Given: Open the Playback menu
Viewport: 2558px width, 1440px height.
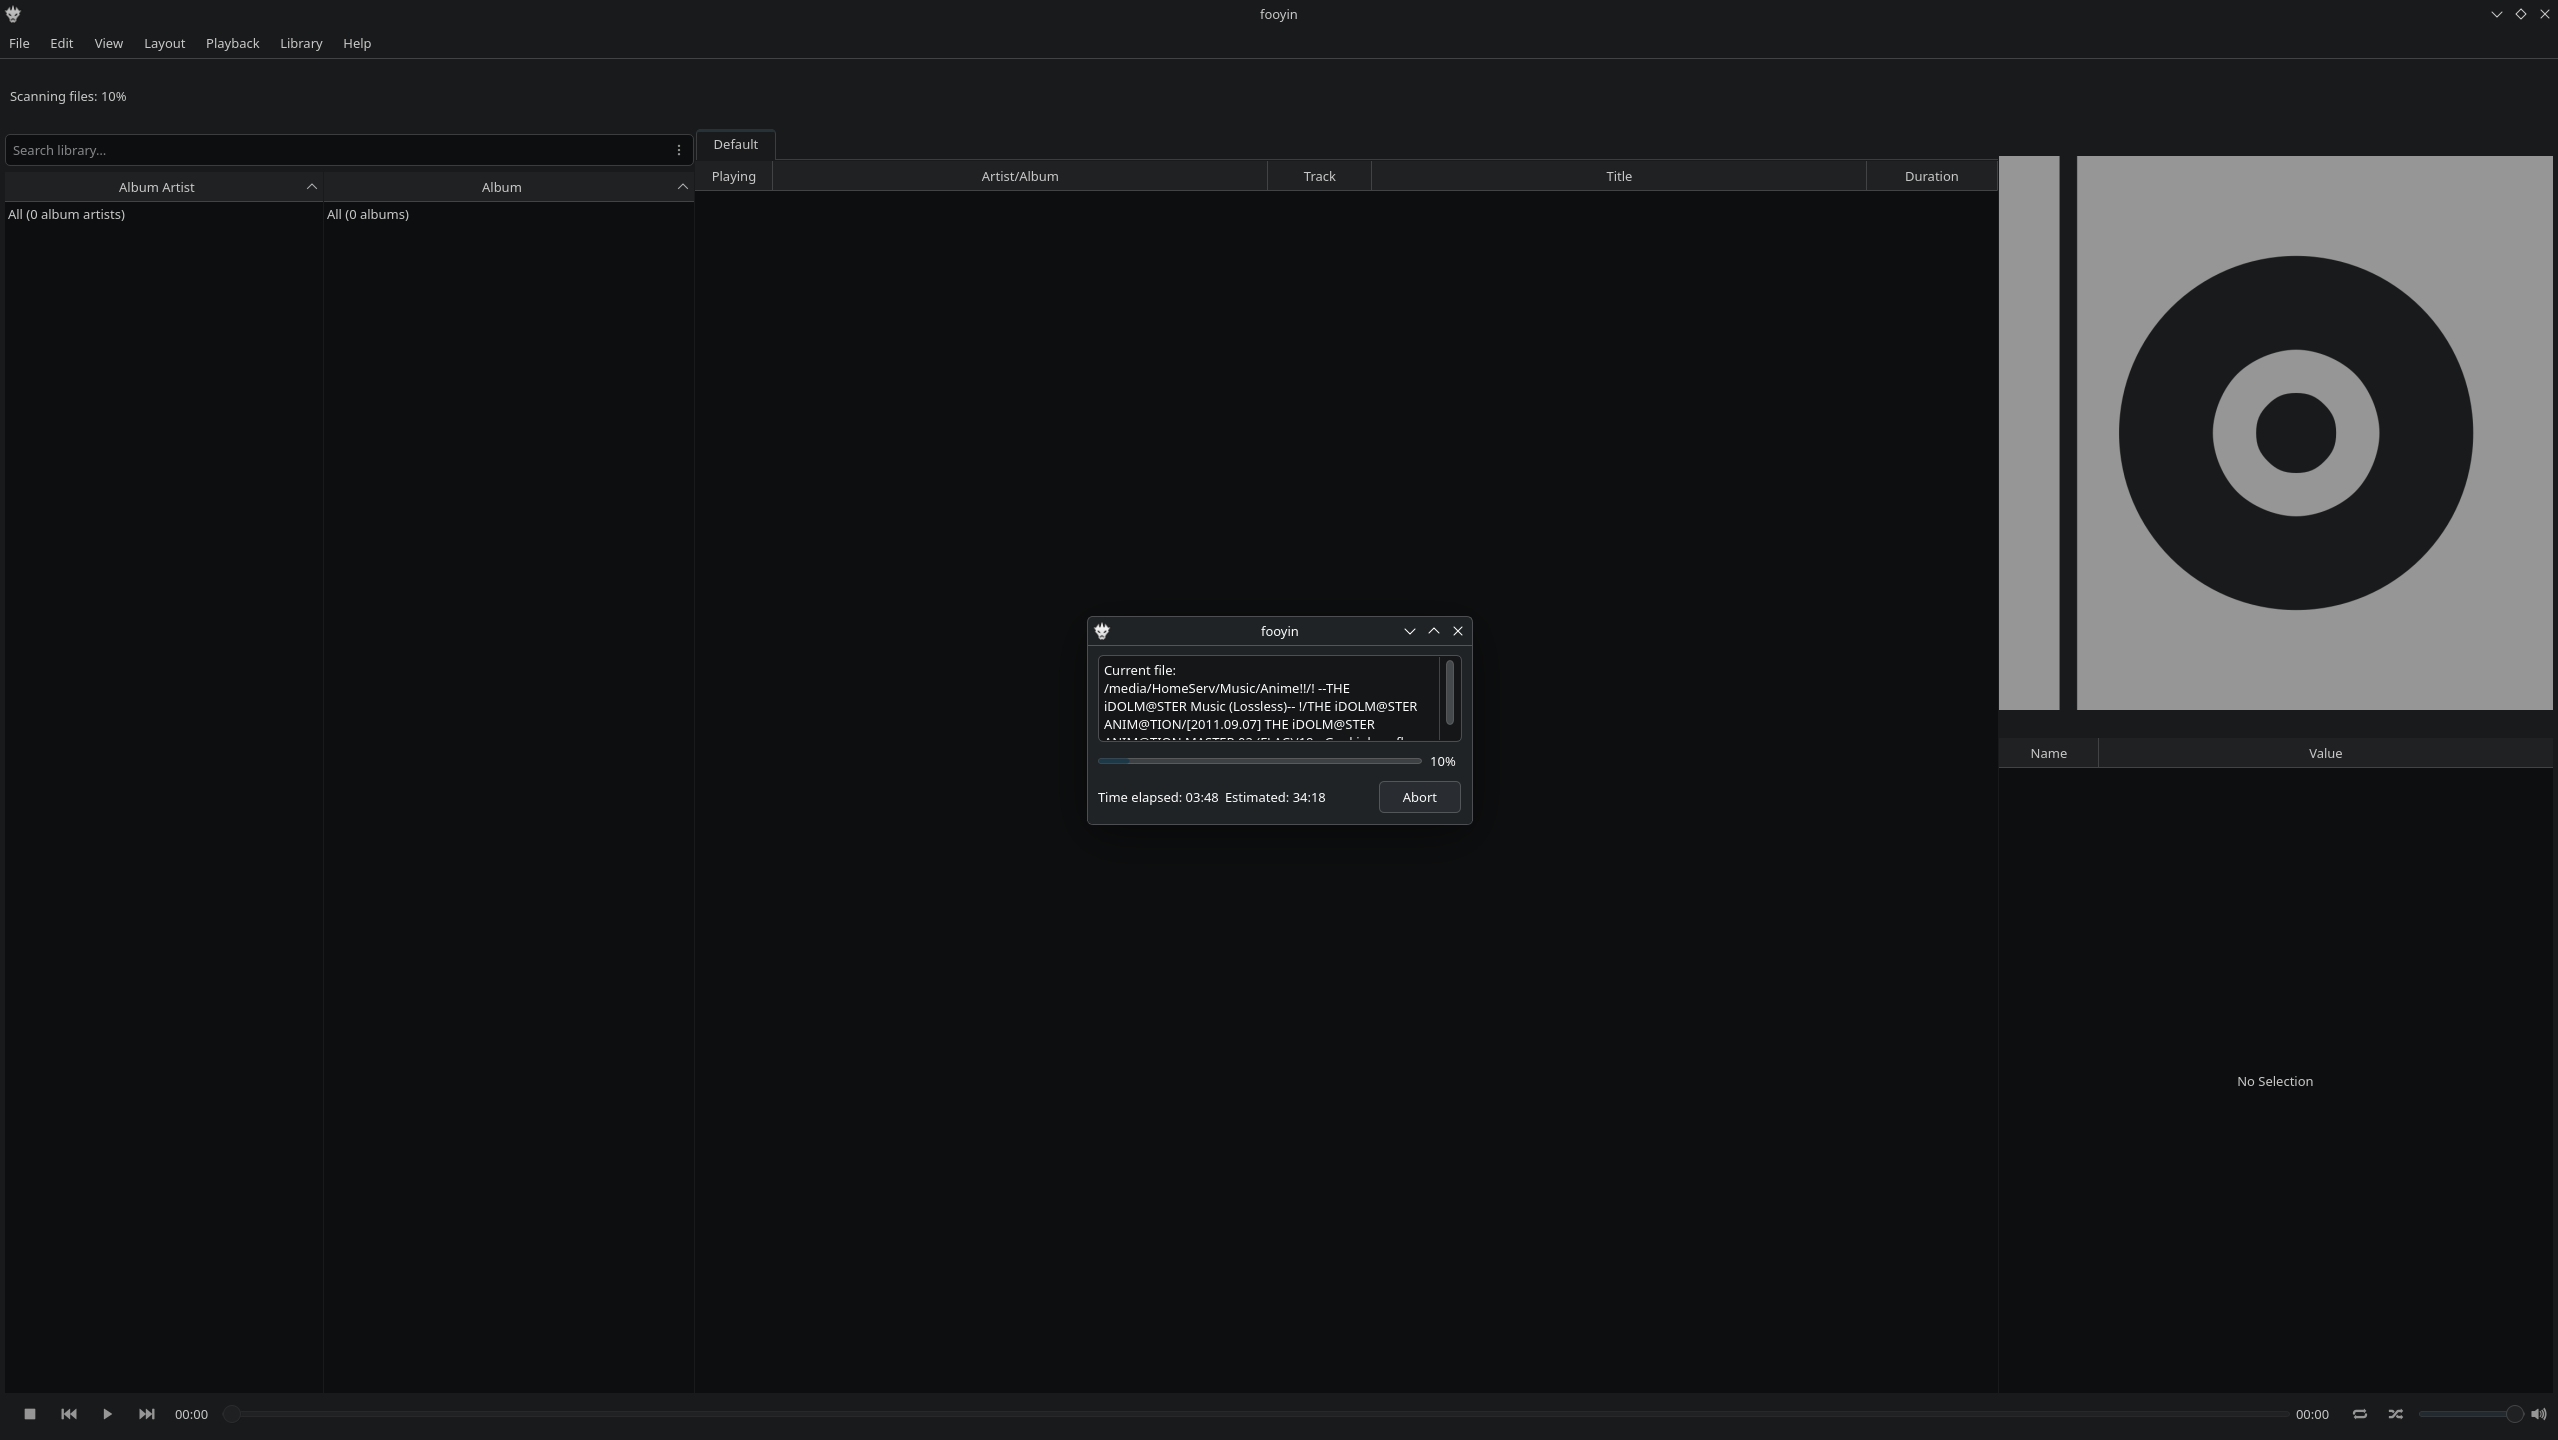Looking at the screenshot, I should click(x=232, y=43).
